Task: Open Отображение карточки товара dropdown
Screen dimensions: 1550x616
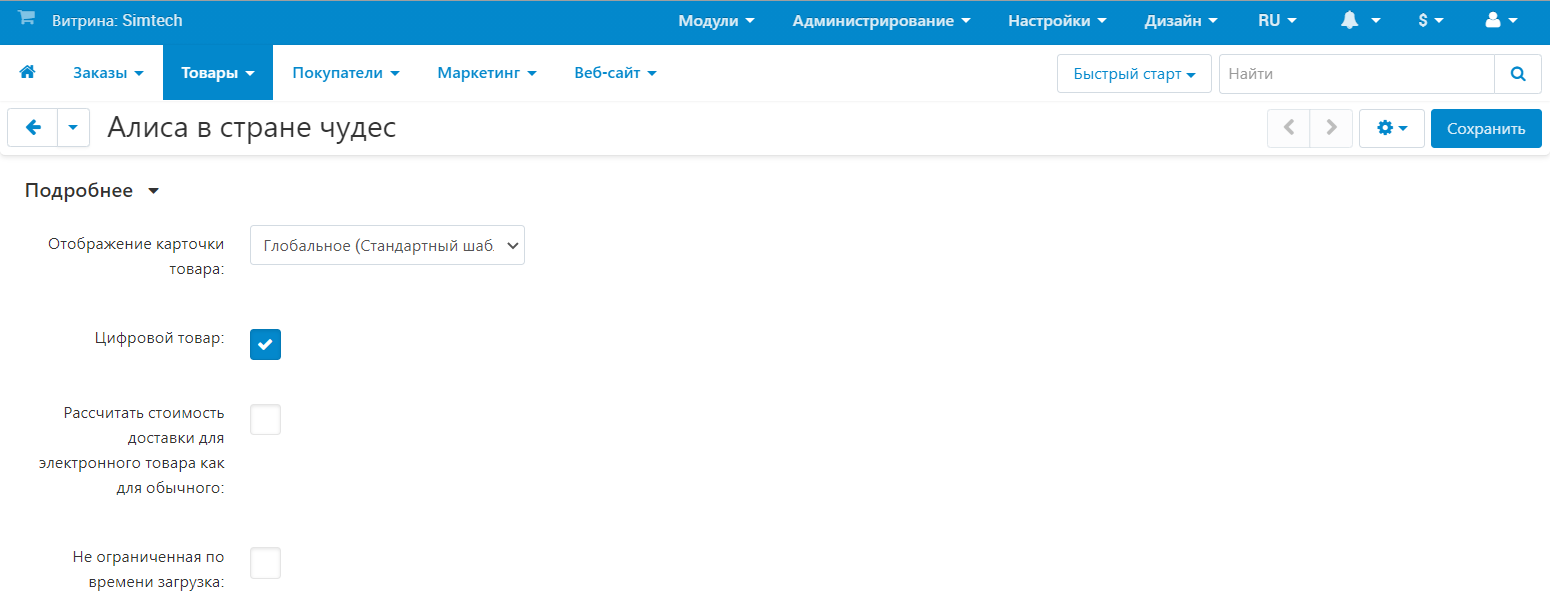Action: click(387, 245)
